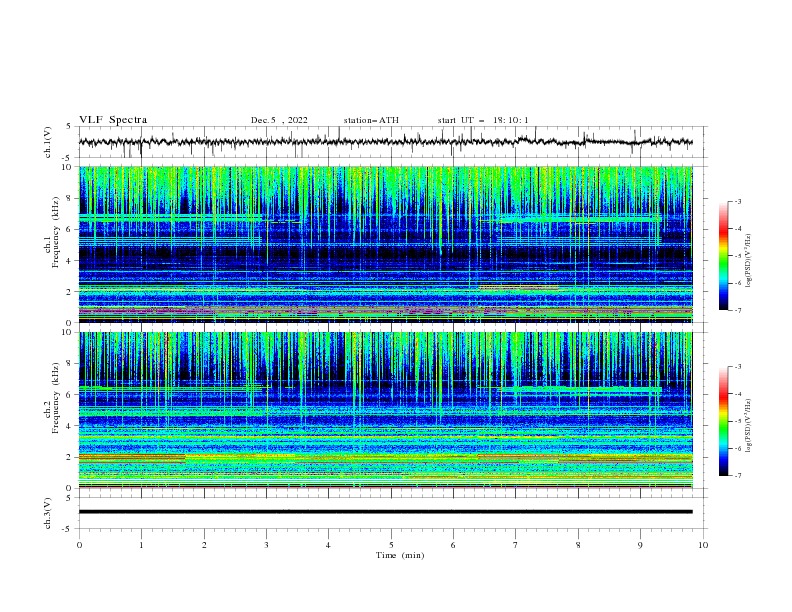792x612 pixels.
Task: Click the upper PSD color bar
Action: (x=724, y=255)
